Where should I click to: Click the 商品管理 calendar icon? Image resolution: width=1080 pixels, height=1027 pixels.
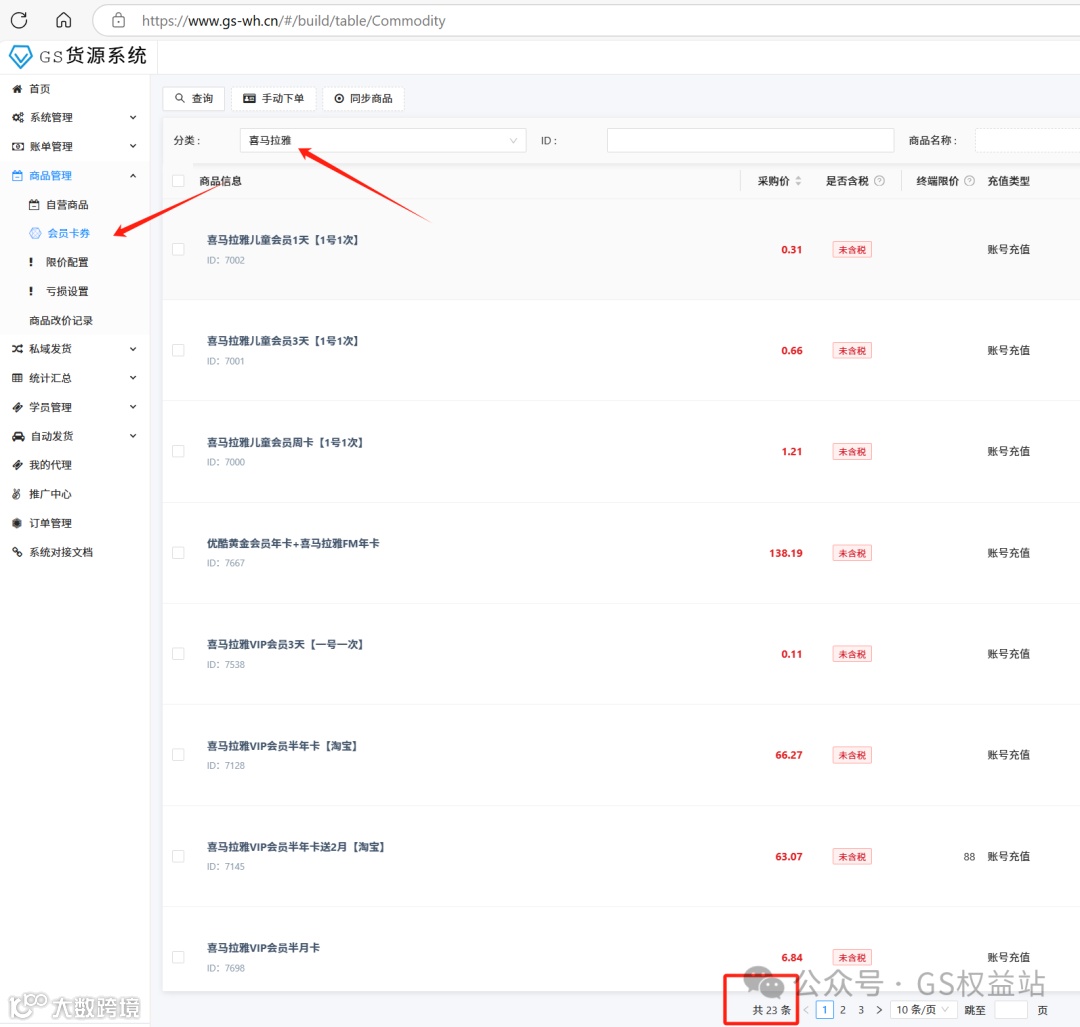pos(17,176)
